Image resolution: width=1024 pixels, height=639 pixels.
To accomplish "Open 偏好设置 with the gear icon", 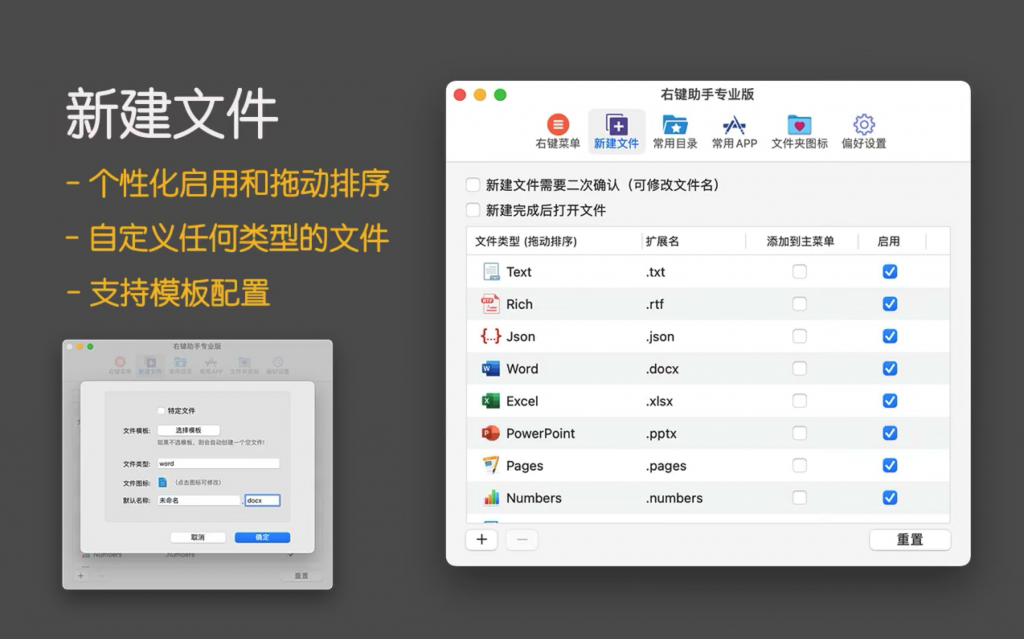I will click(862, 125).
